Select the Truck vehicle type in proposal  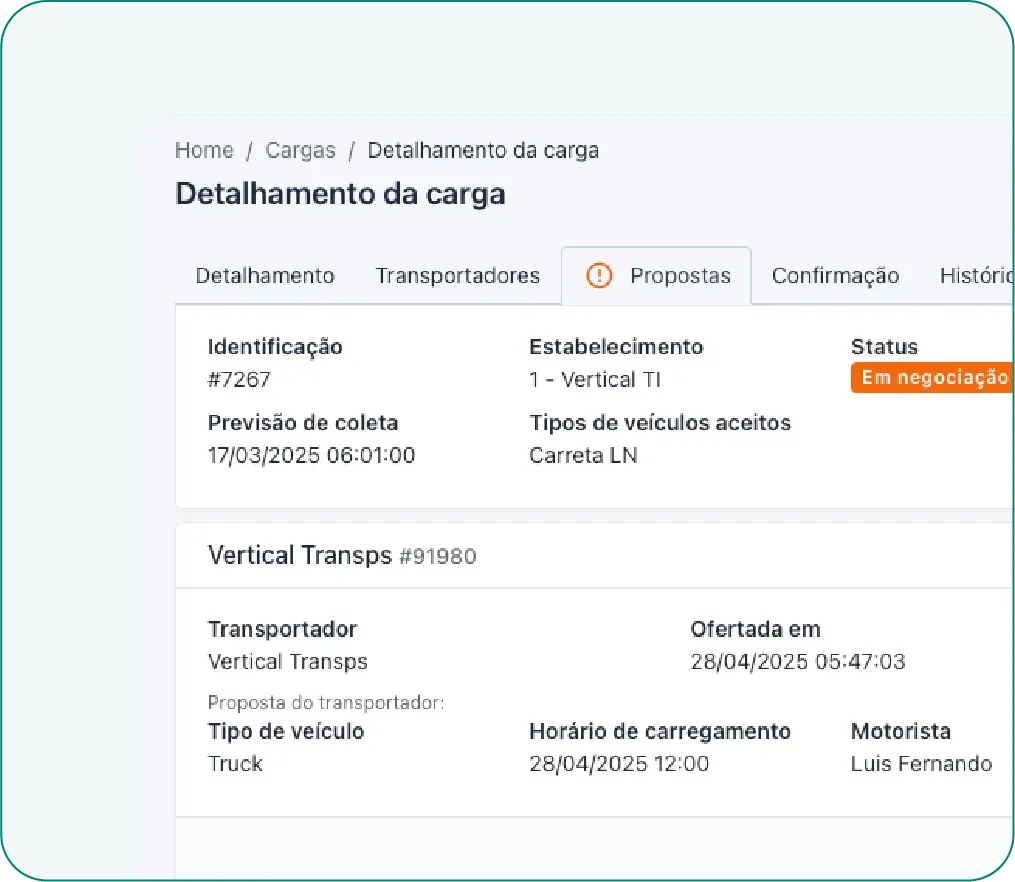point(235,764)
